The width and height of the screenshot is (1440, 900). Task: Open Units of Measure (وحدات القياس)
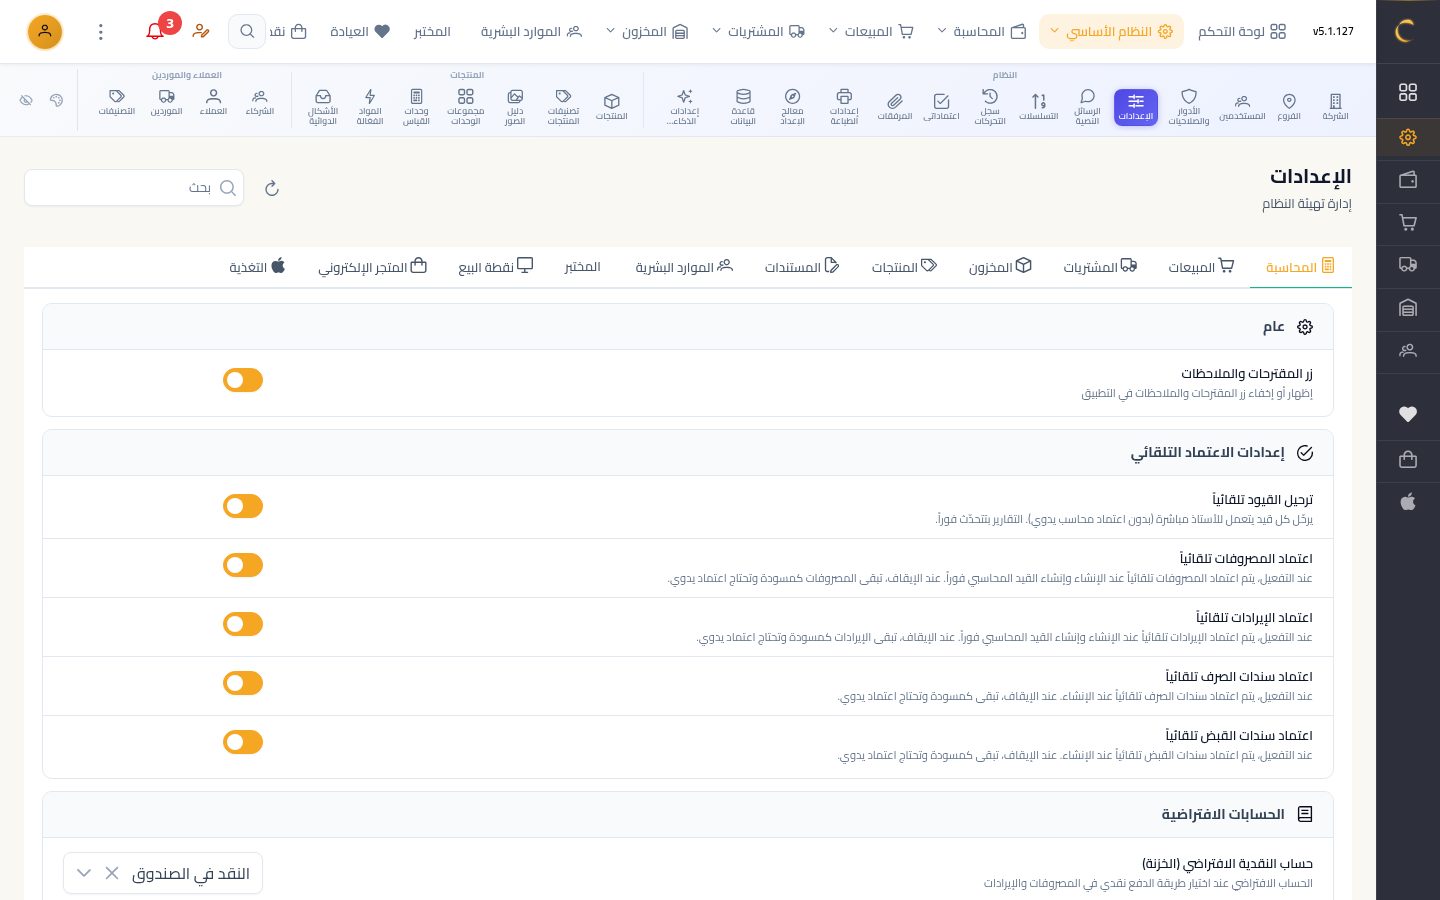point(416,107)
